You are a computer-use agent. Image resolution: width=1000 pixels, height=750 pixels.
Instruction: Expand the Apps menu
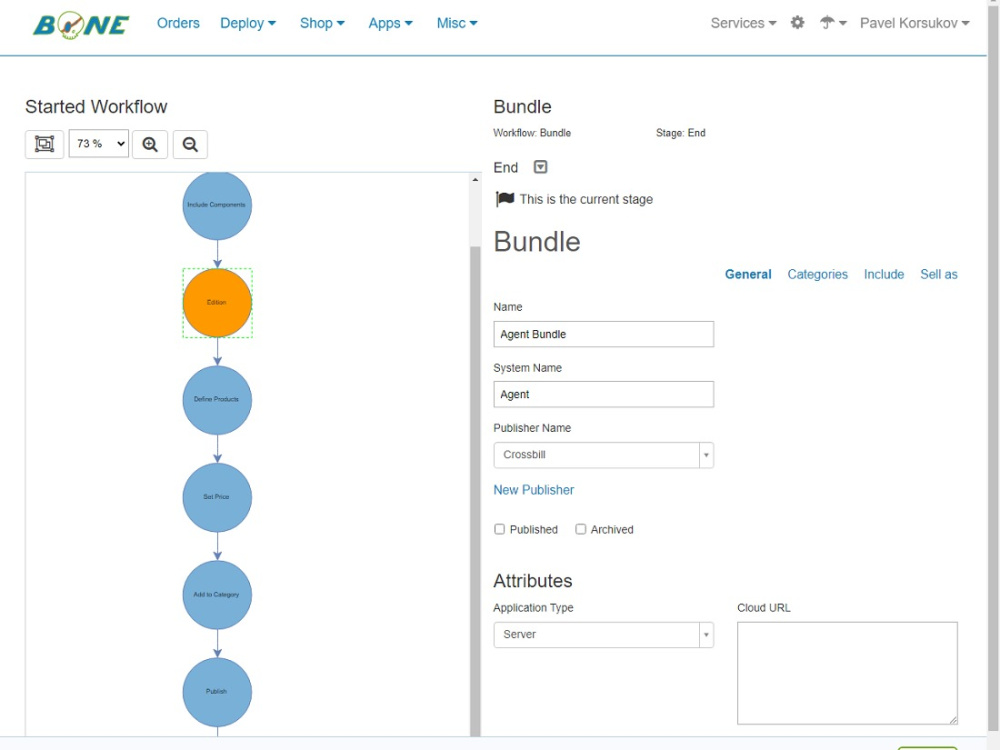coord(390,23)
